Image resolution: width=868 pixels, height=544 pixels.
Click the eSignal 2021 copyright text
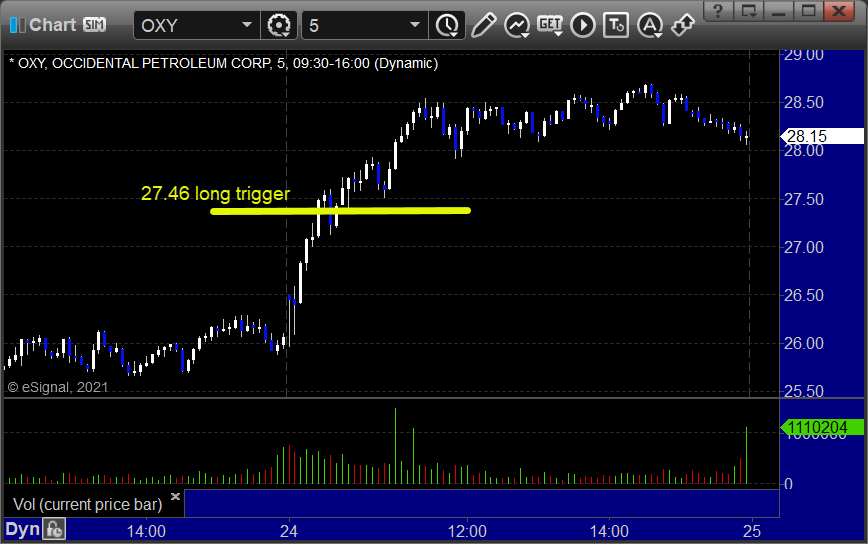pyautogui.click(x=58, y=387)
